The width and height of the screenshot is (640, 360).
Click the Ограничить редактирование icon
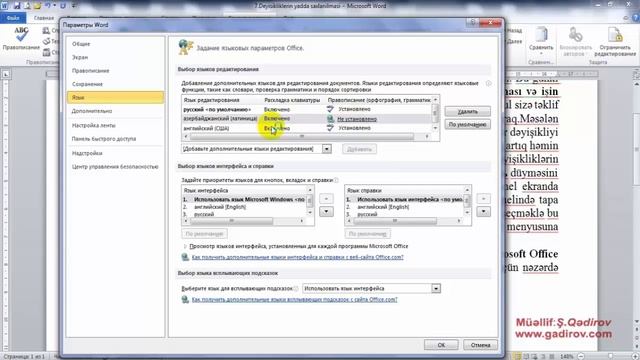point(615,35)
